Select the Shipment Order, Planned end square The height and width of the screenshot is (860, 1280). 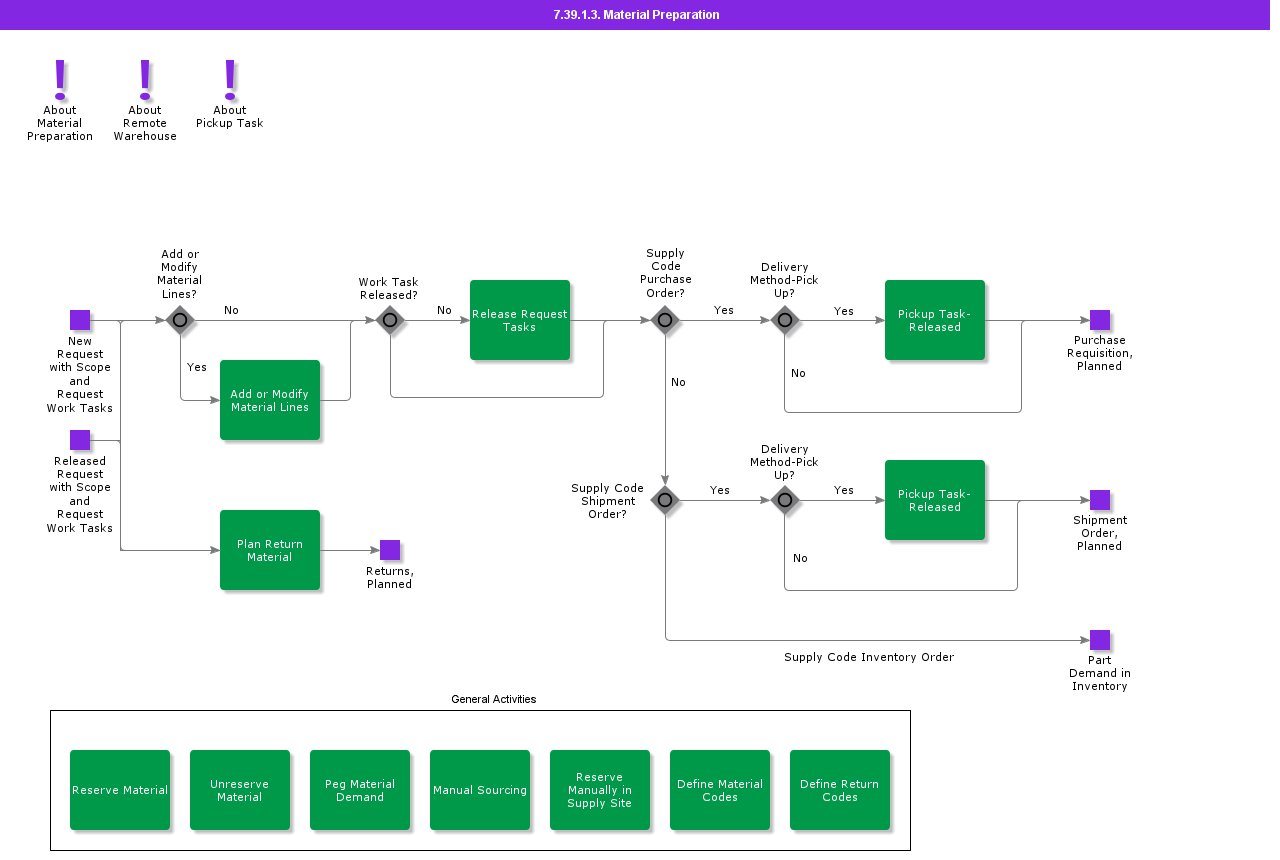coord(1100,500)
